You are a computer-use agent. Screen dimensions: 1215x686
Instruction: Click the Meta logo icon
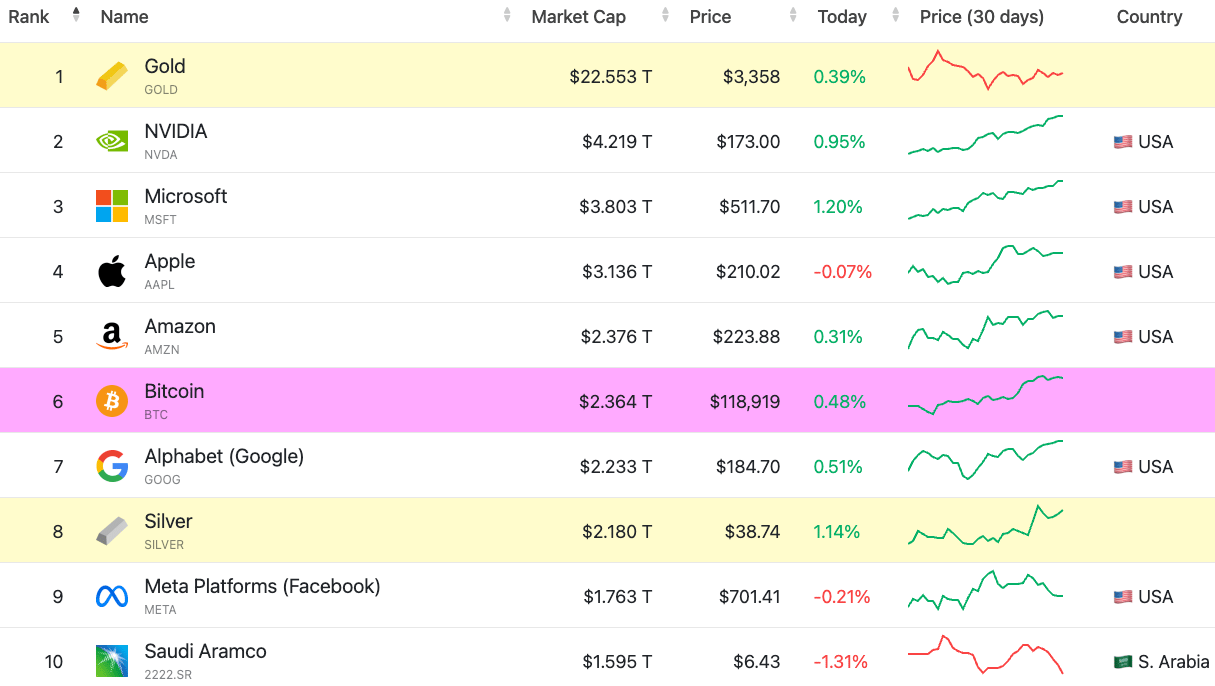(112, 596)
